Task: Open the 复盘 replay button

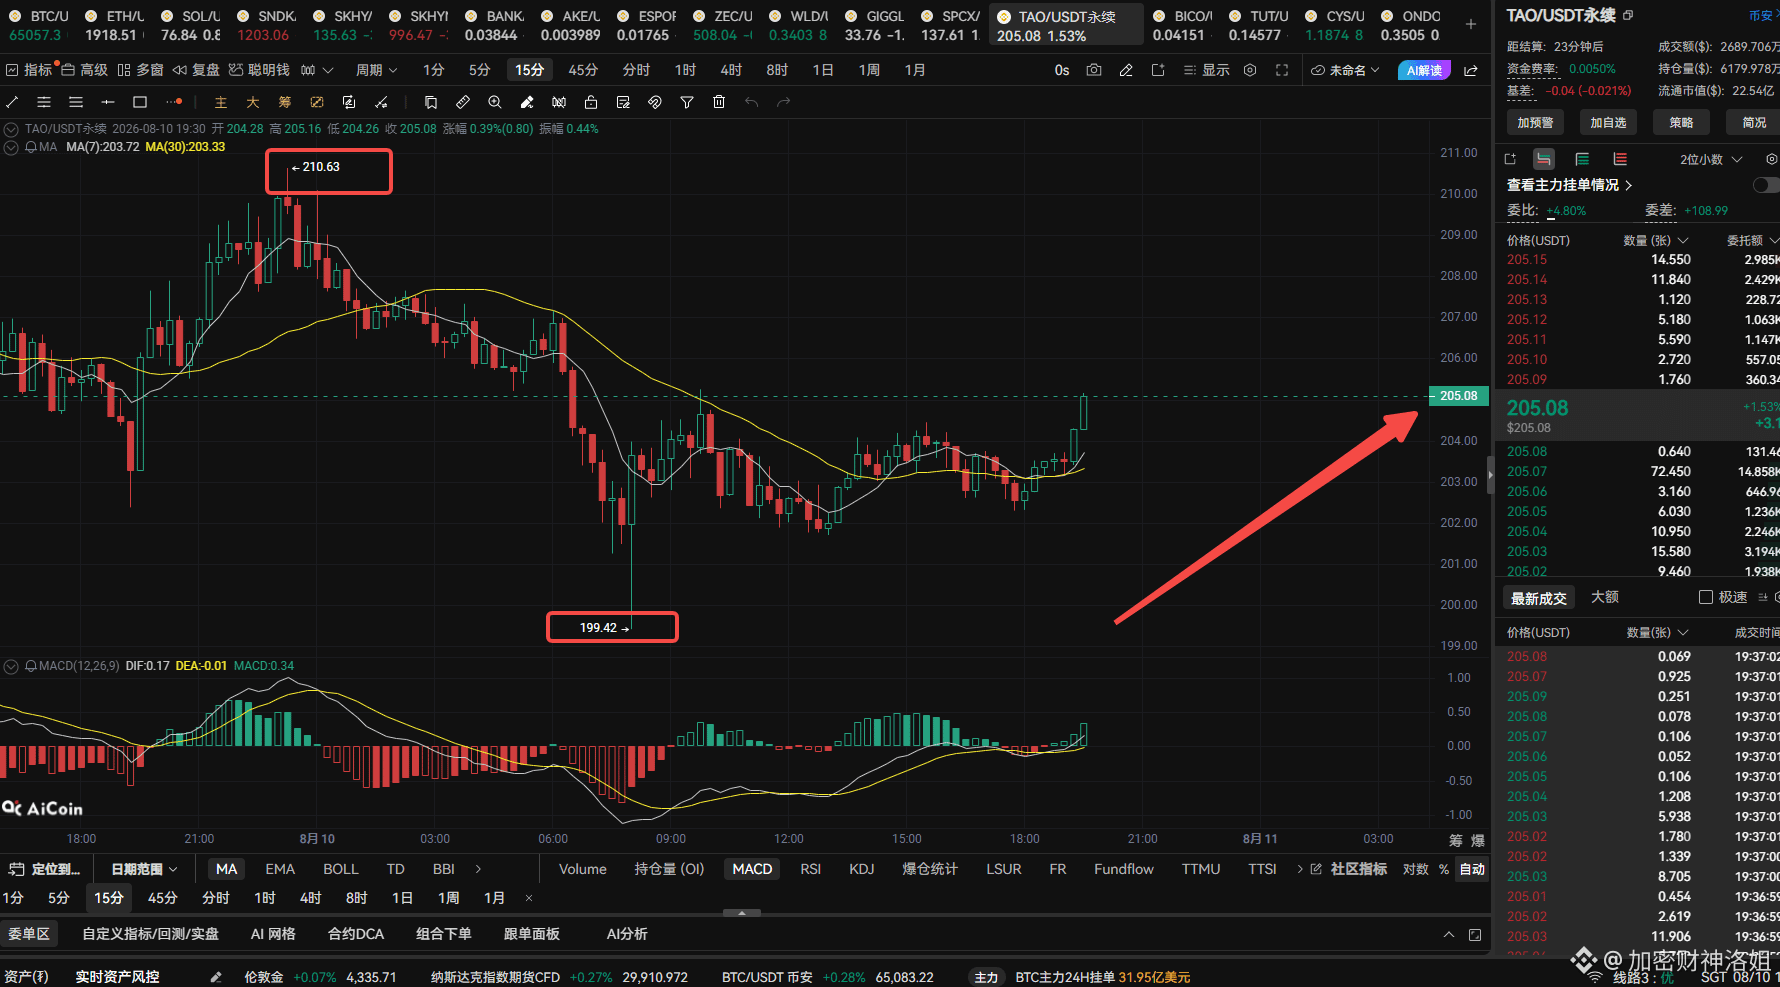Action: (195, 70)
